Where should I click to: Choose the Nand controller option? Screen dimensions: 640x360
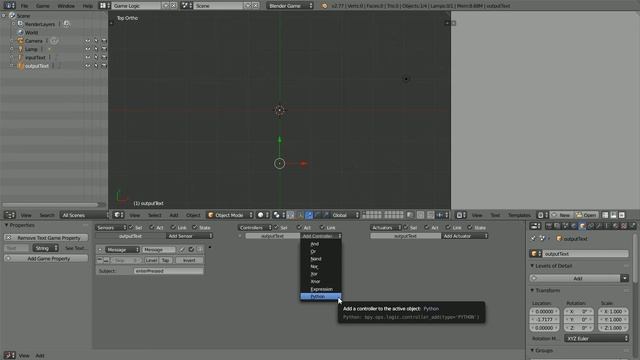(x=320, y=259)
